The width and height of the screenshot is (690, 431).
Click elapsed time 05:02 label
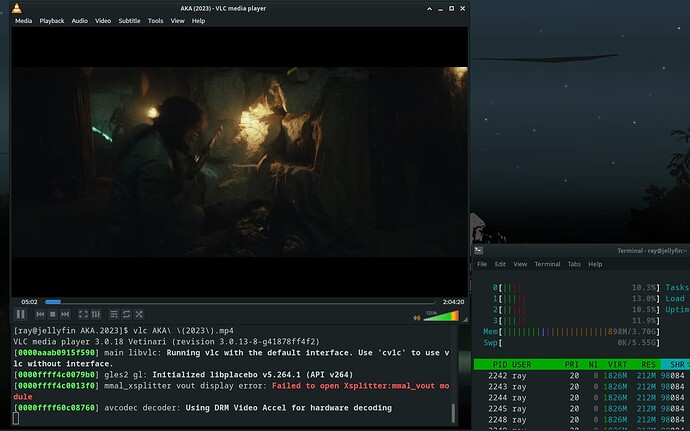29,302
